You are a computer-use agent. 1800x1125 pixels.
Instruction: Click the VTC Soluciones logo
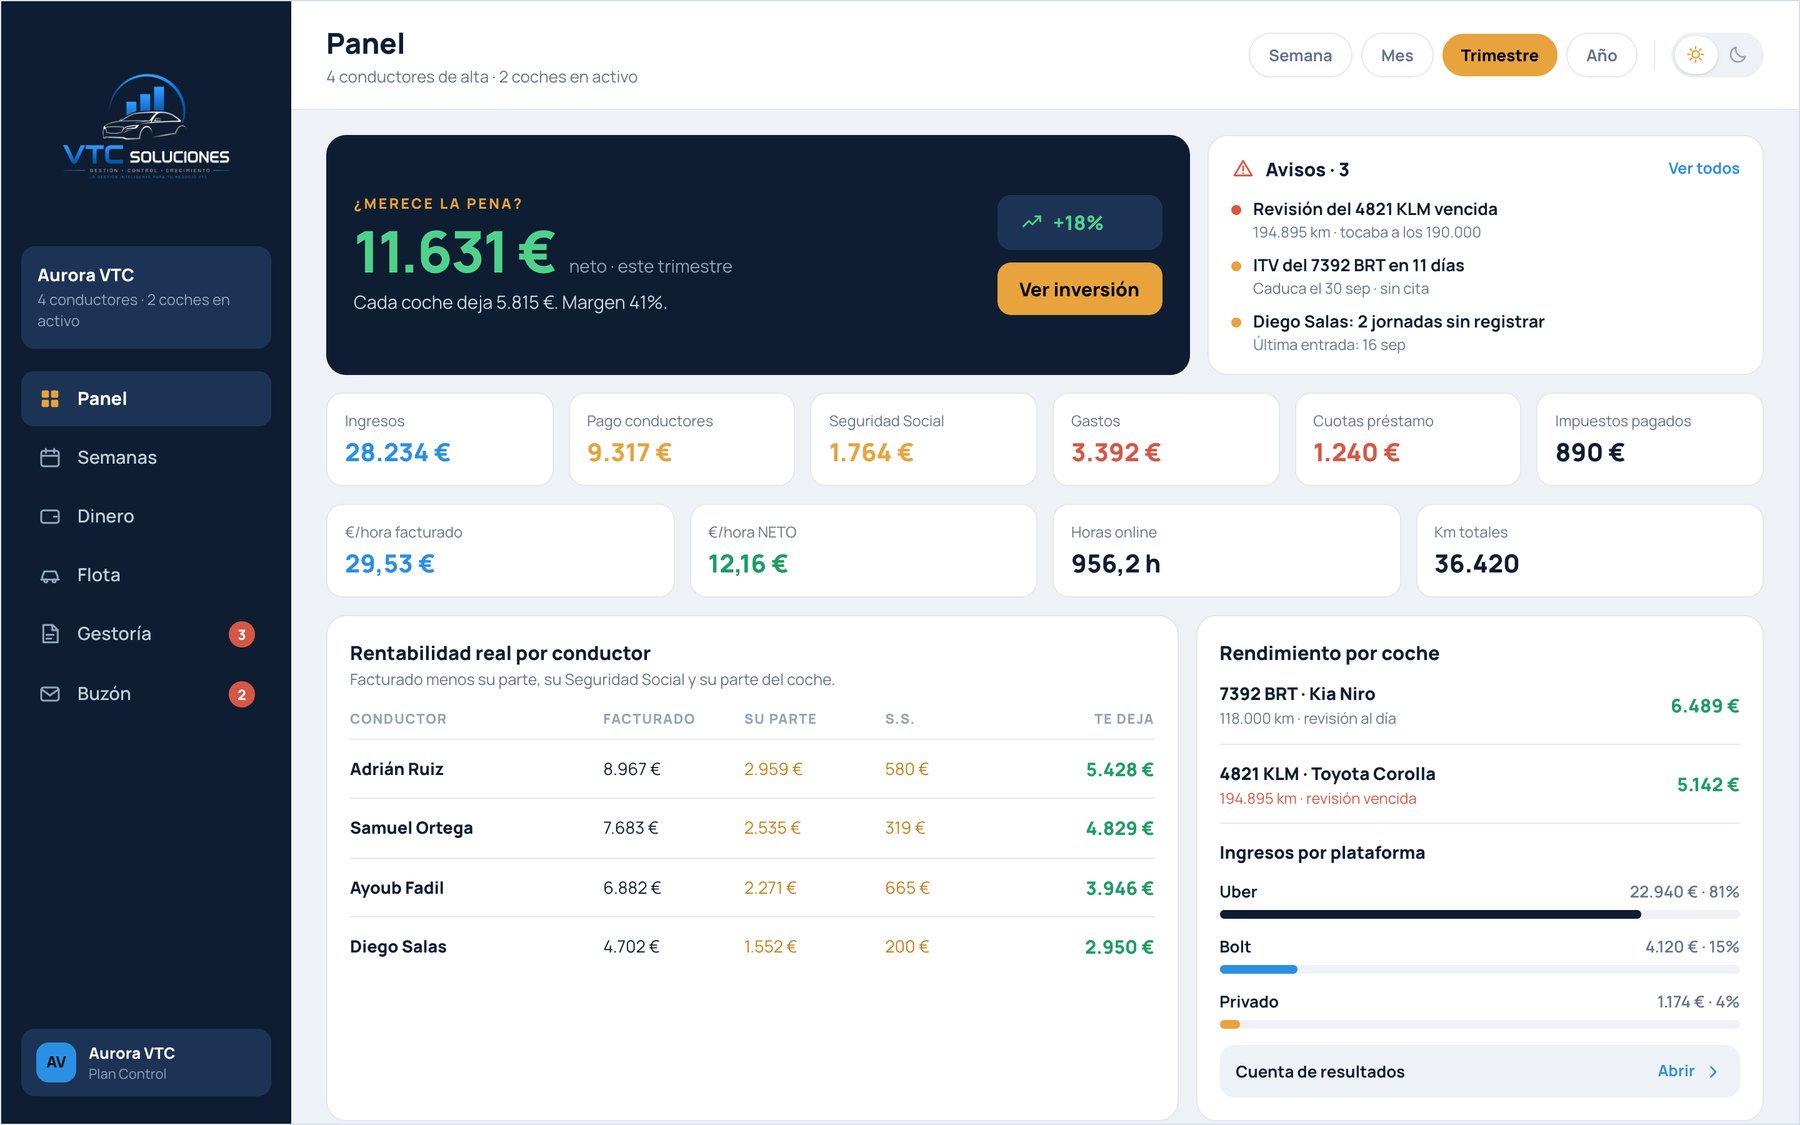[x=146, y=127]
